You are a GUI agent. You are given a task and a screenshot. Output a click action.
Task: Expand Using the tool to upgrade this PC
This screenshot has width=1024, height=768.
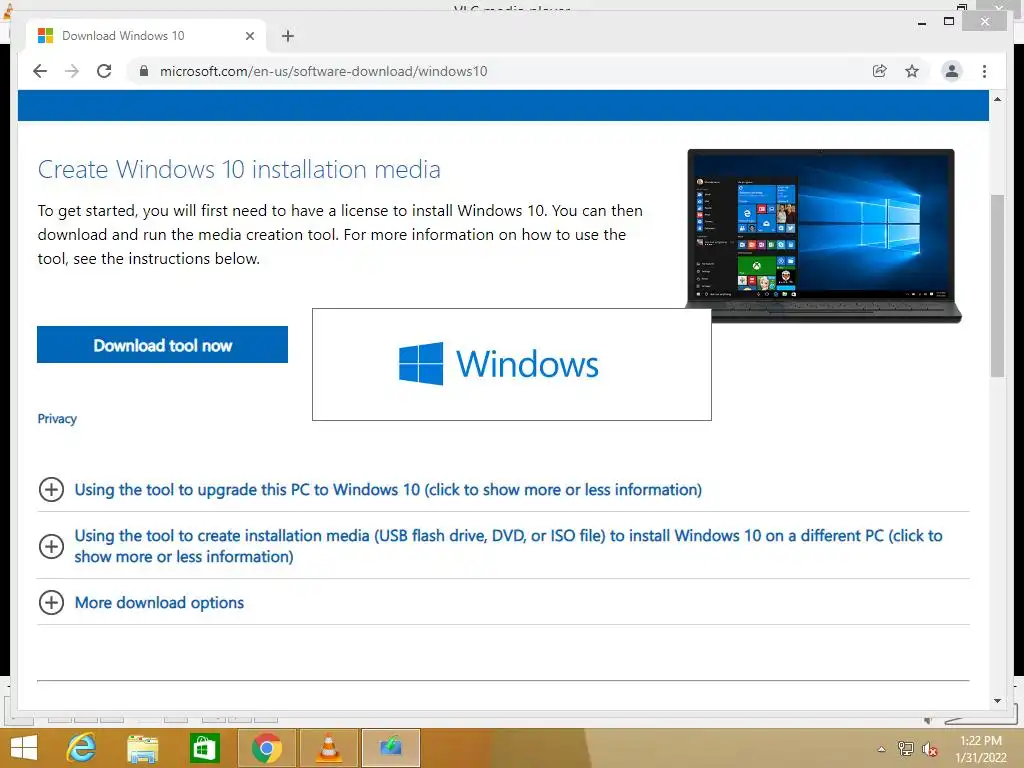388,490
